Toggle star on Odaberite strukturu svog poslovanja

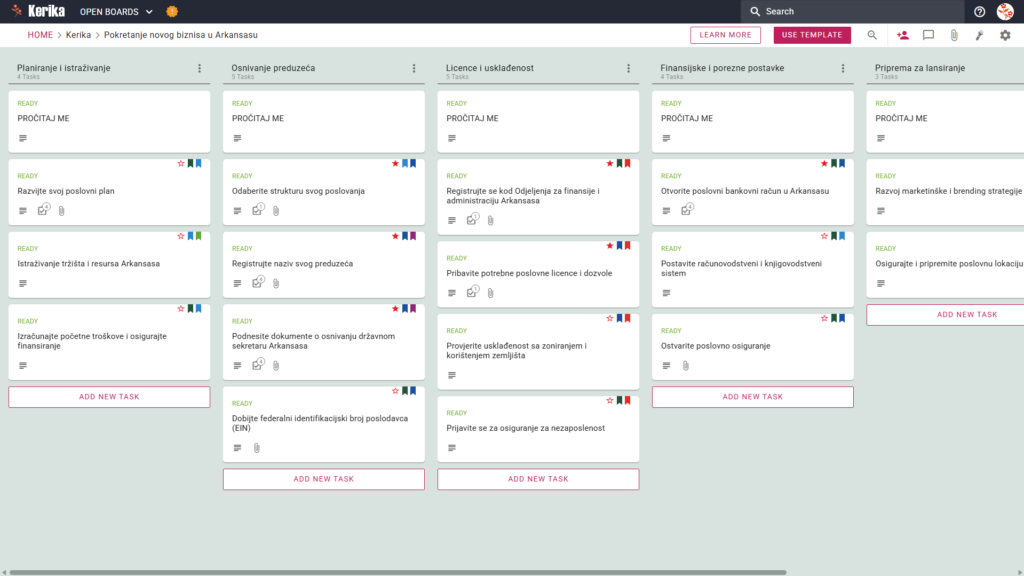395,163
